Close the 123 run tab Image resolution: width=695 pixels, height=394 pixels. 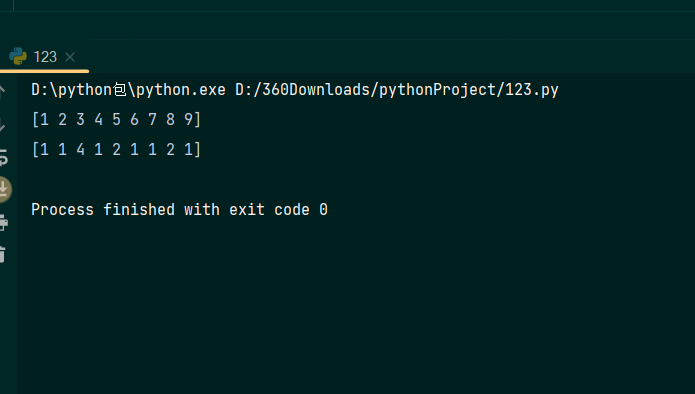(x=70, y=57)
